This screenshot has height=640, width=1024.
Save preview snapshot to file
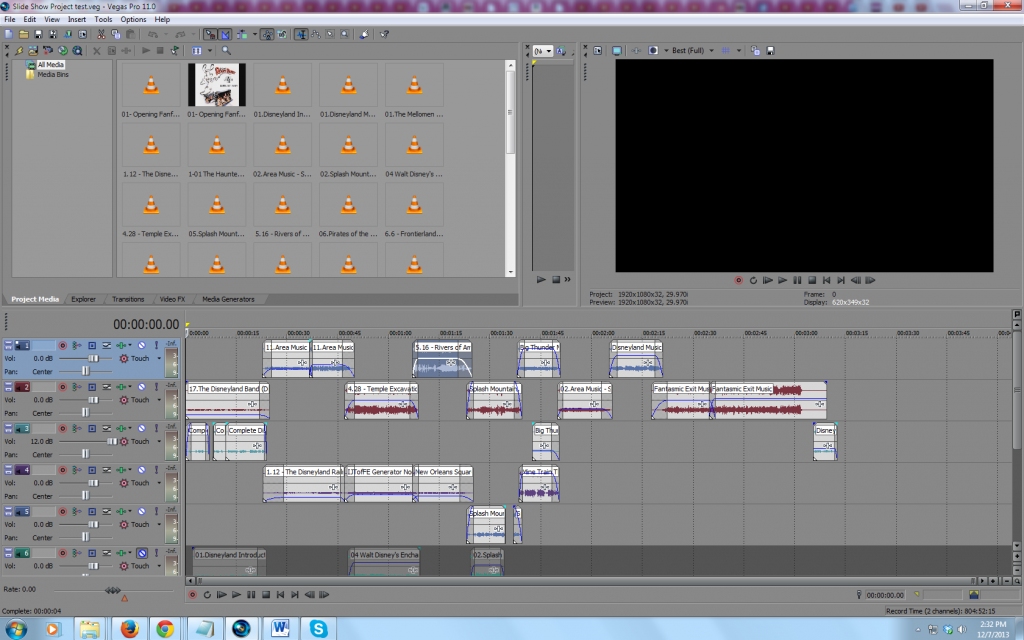pyautogui.click(x=770, y=50)
